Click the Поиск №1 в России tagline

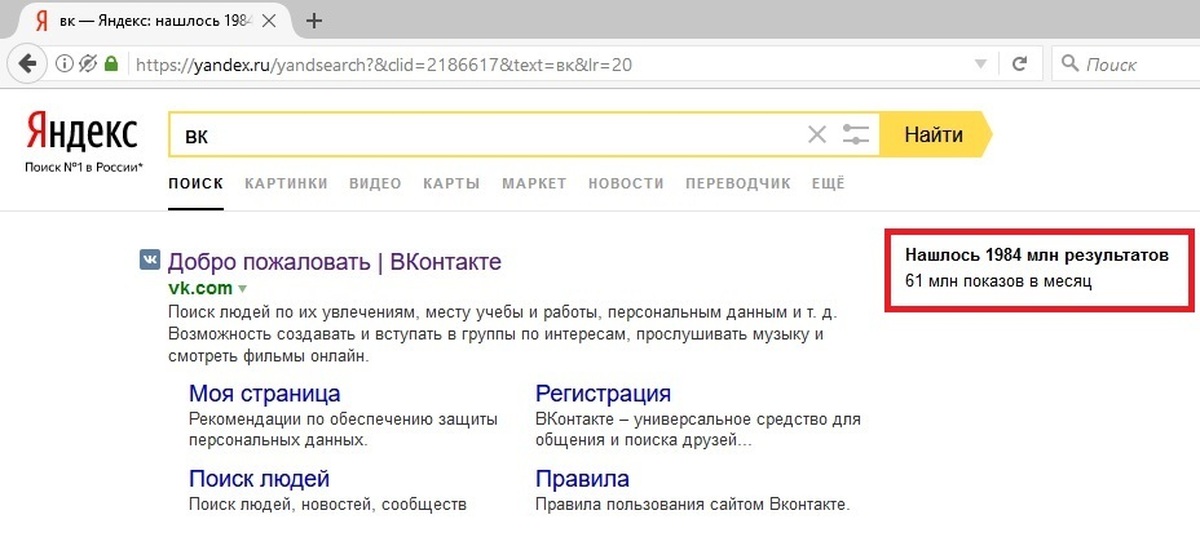[x=84, y=167]
